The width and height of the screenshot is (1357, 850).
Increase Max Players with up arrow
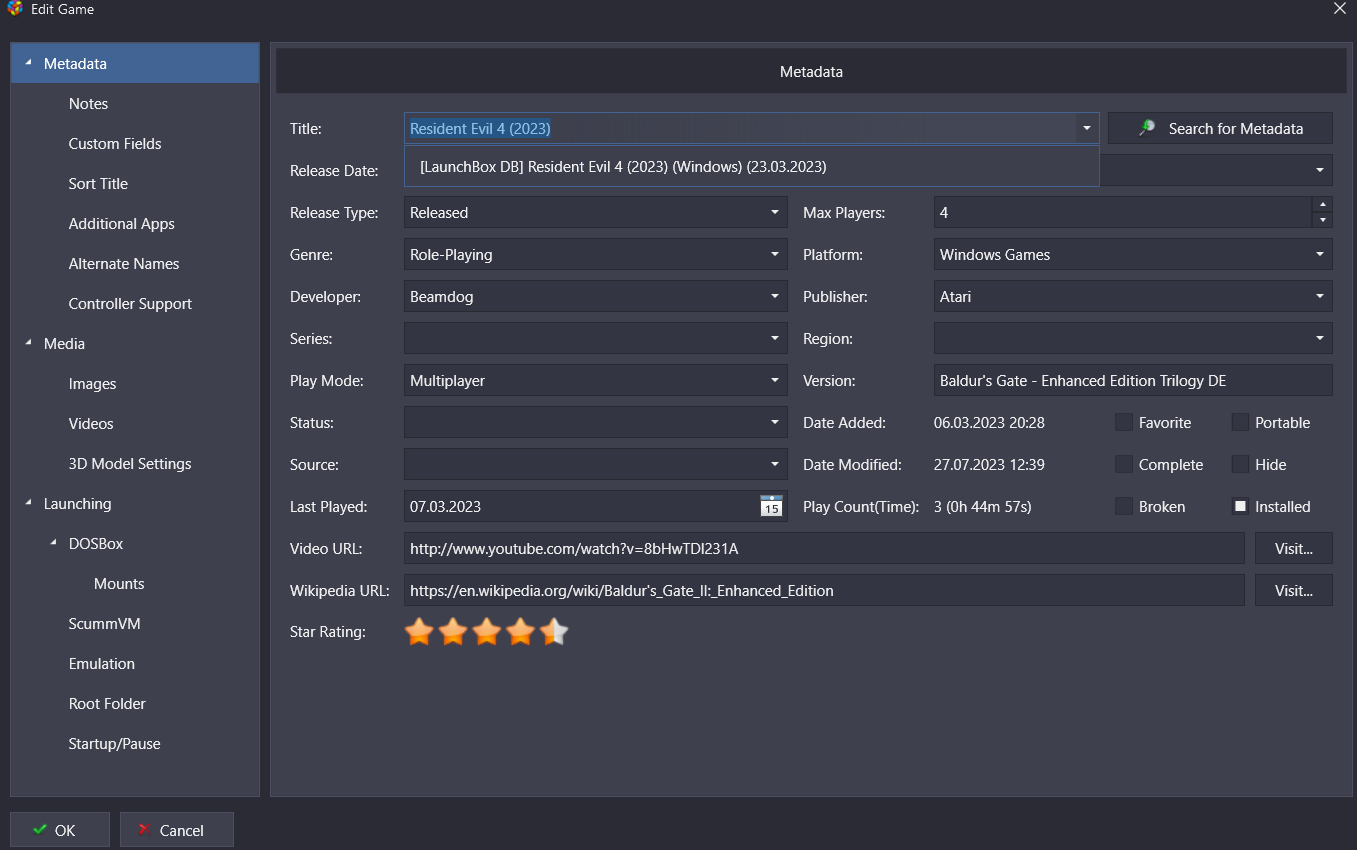coord(1322,204)
